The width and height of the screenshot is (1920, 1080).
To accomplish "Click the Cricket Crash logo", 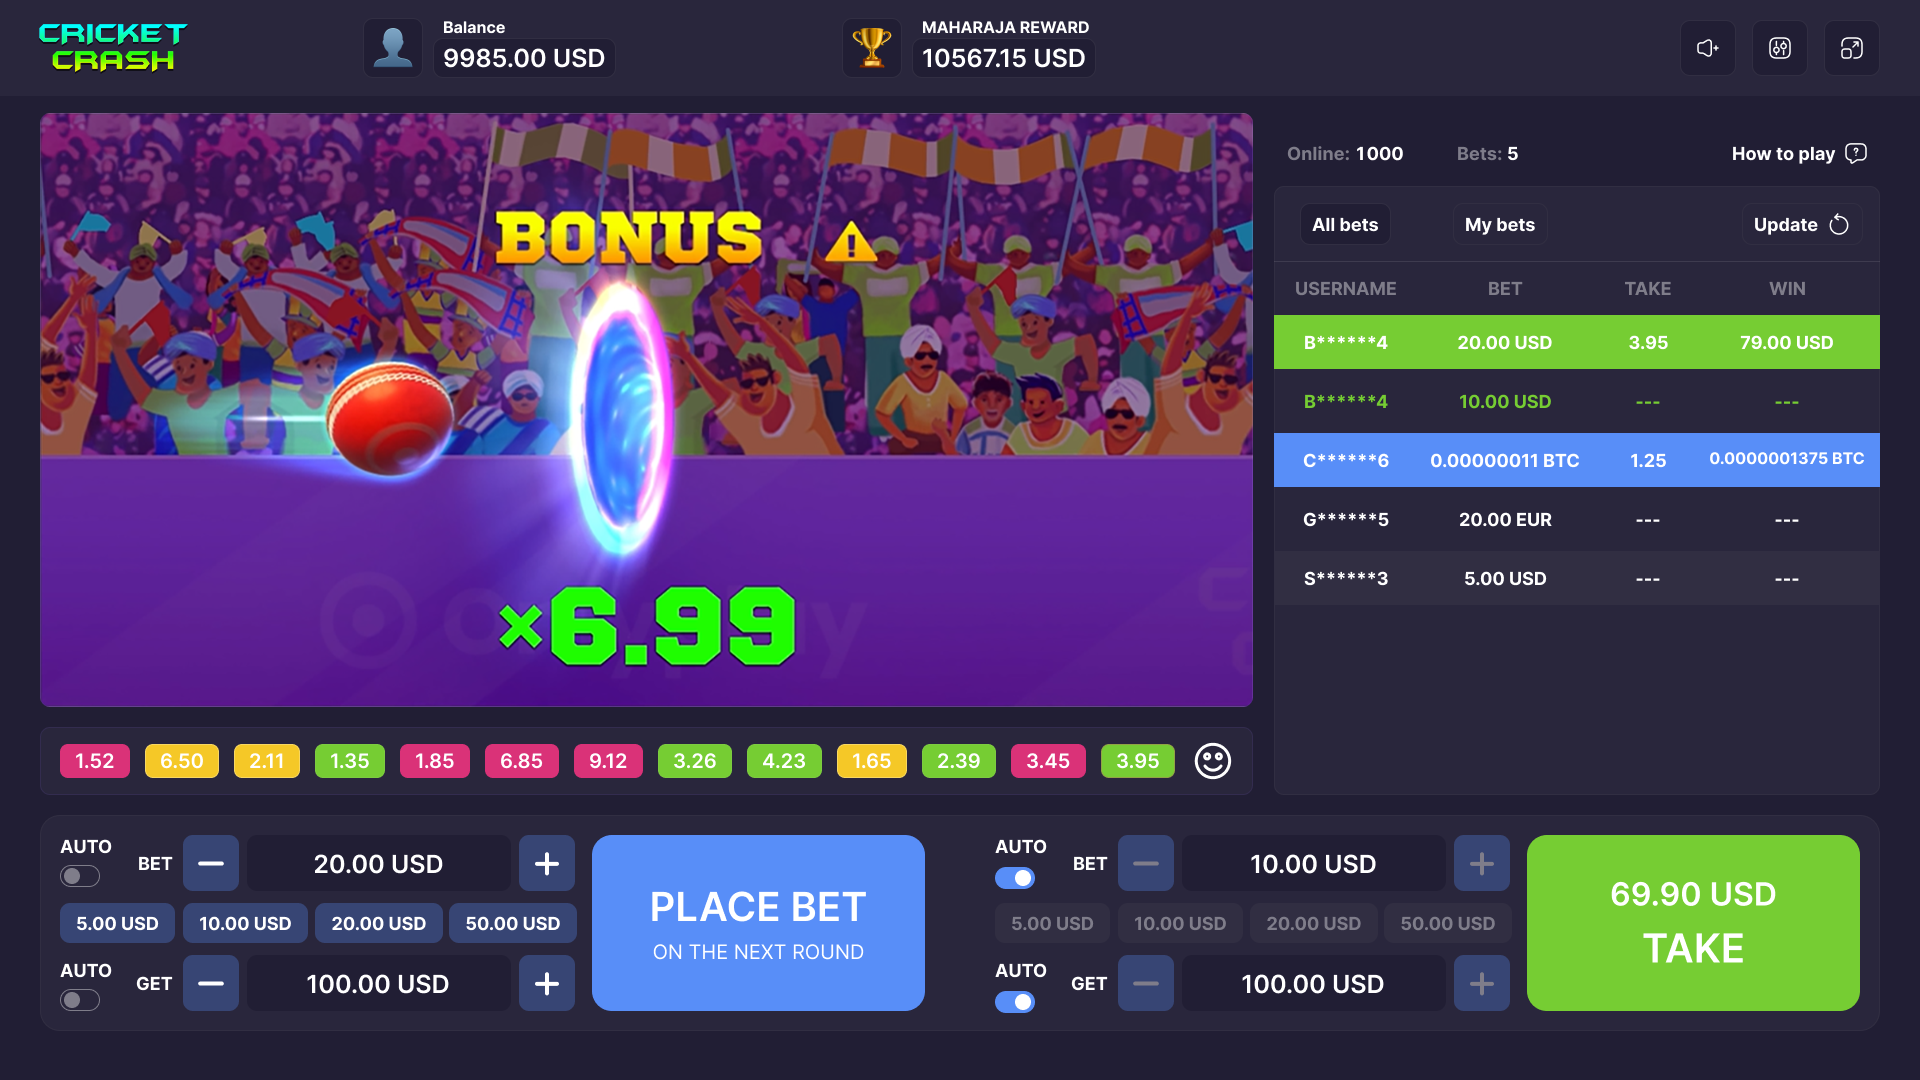I will tap(113, 47).
